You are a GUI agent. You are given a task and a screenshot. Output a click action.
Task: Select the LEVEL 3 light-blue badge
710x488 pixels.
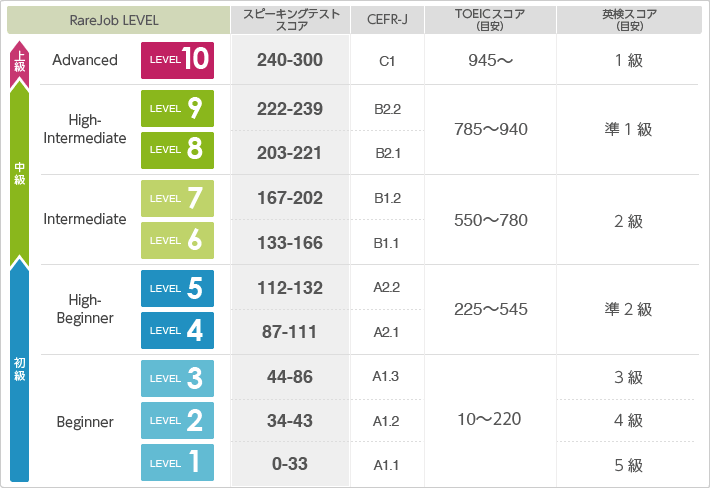point(177,378)
